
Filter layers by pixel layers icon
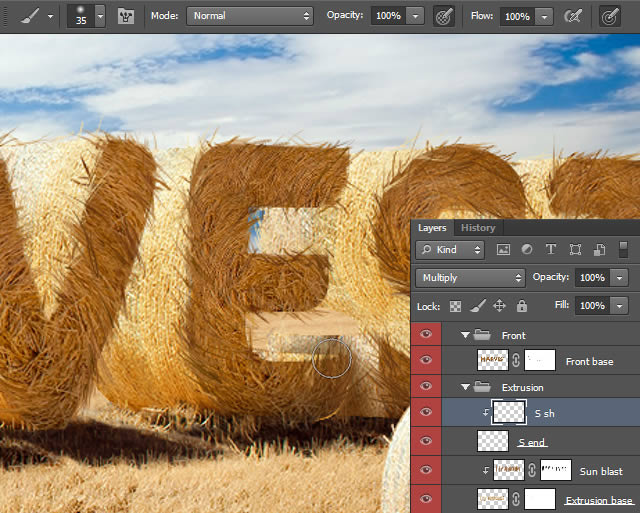click(503, 249)
